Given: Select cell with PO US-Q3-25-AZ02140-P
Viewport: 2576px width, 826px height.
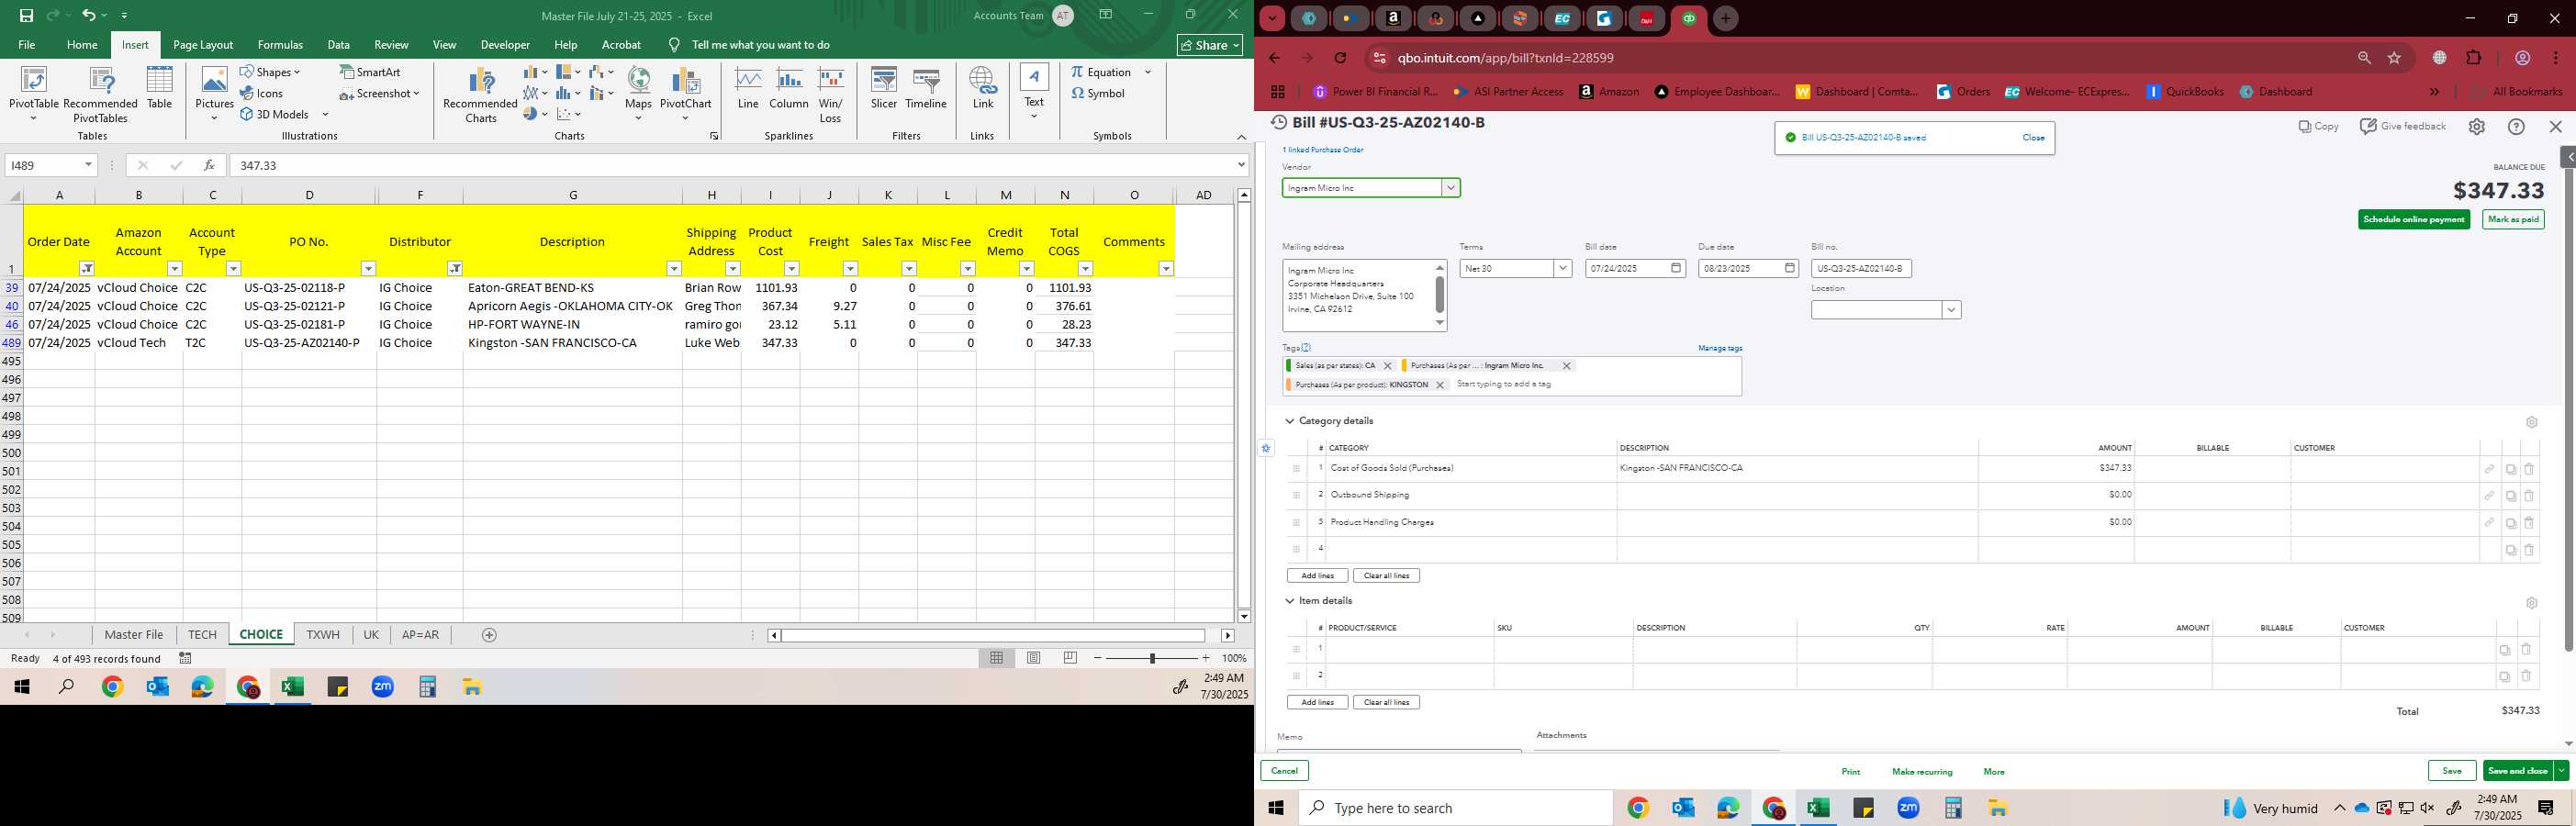Looking at the screenshot, I should (309, 343).
